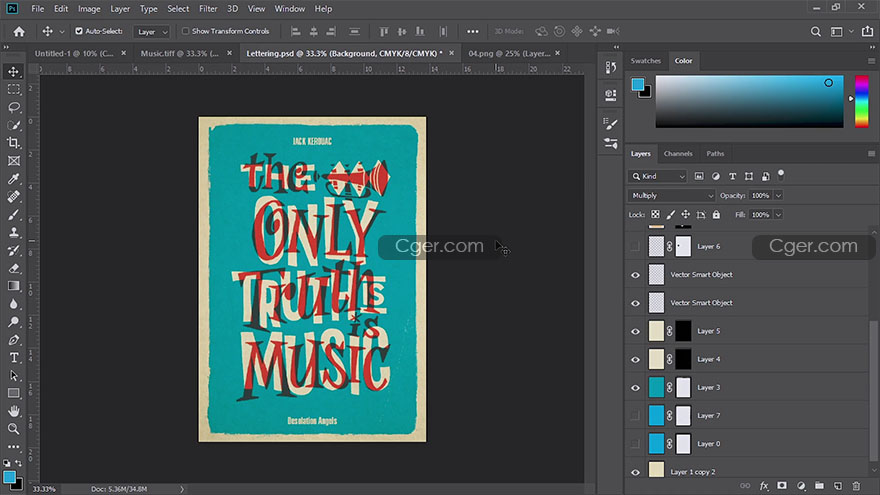Select the Zoom tool in toolbox
880x495 pixels.
pyautogui.click(x=13, y=429)
